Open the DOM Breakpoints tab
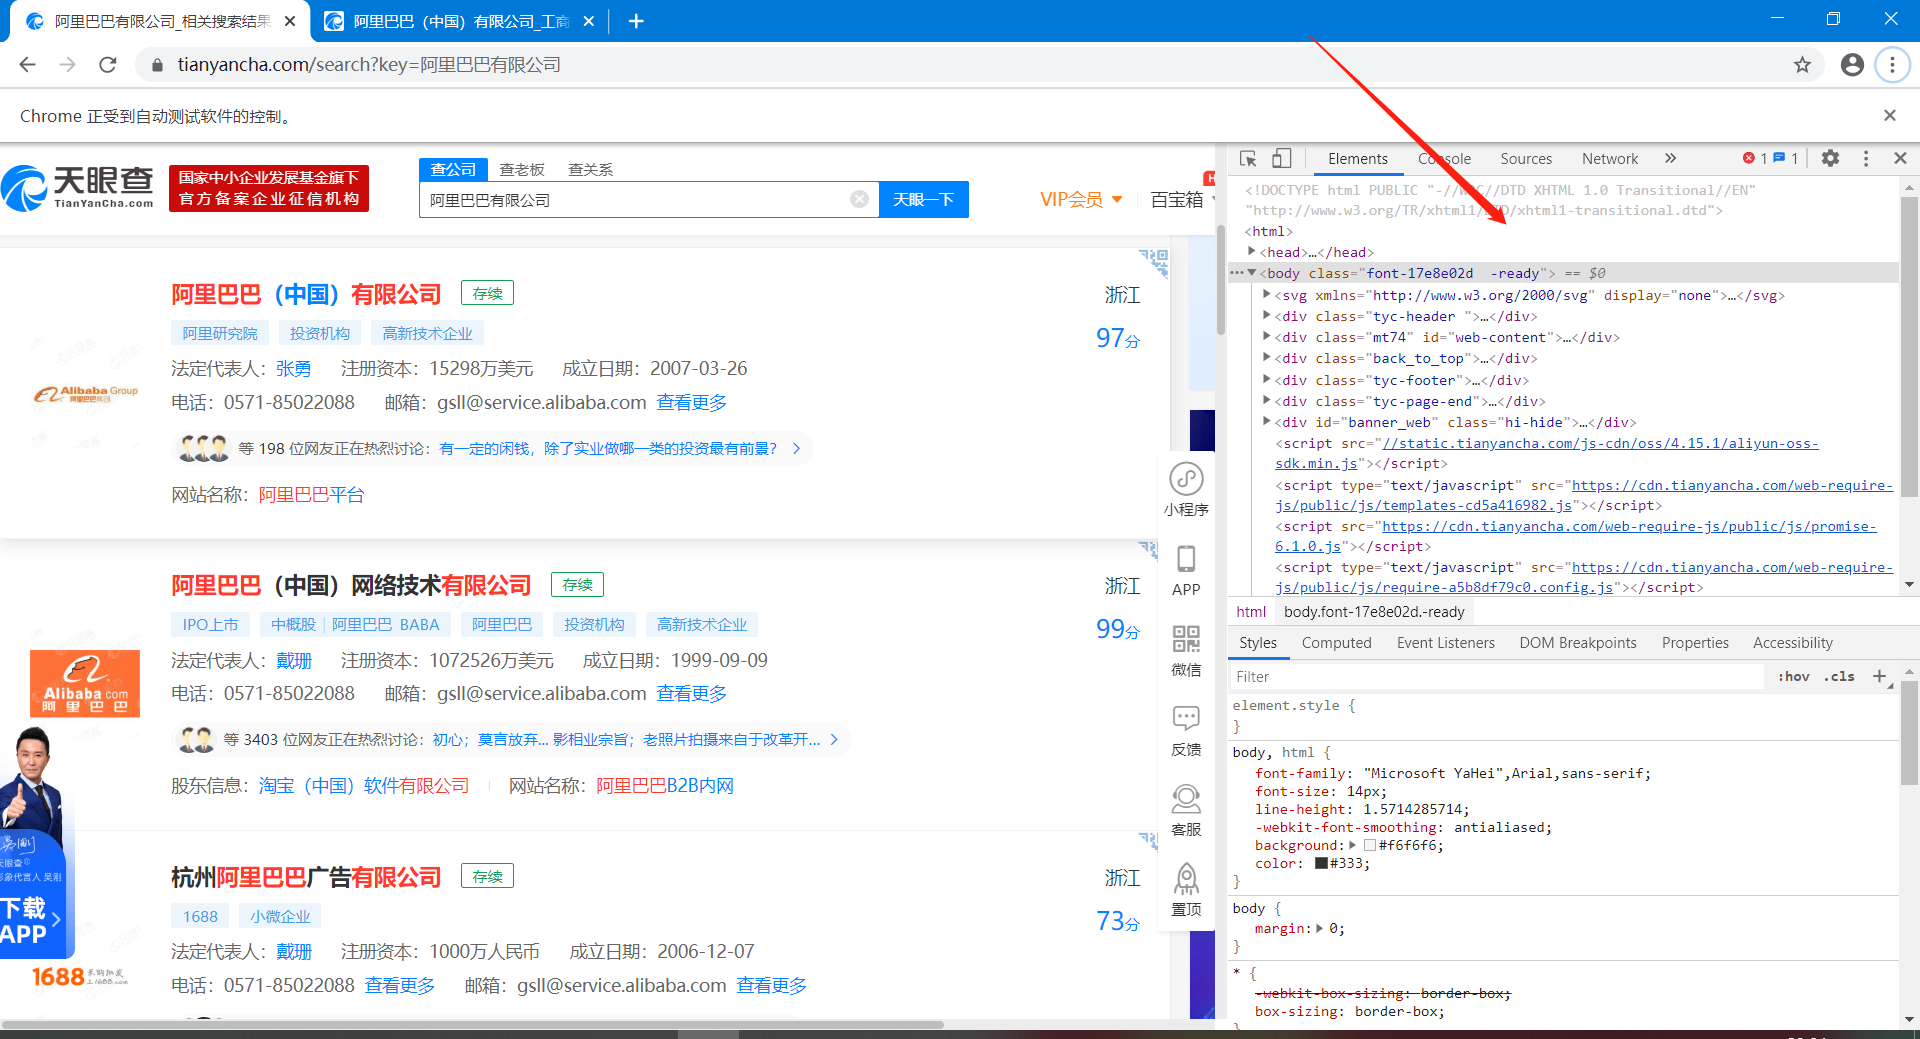The width and height of the screenshot is (1920, 1039). (x=1578, y=643)
